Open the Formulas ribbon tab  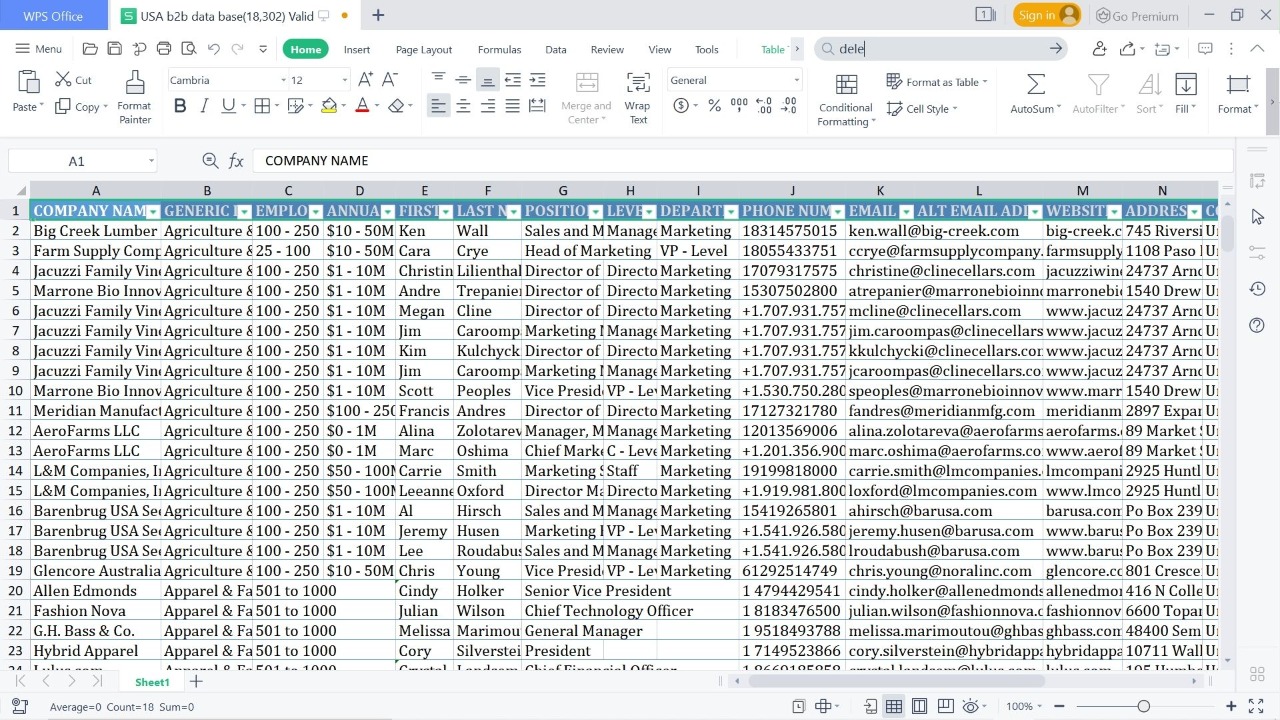(x=499, y=49)
